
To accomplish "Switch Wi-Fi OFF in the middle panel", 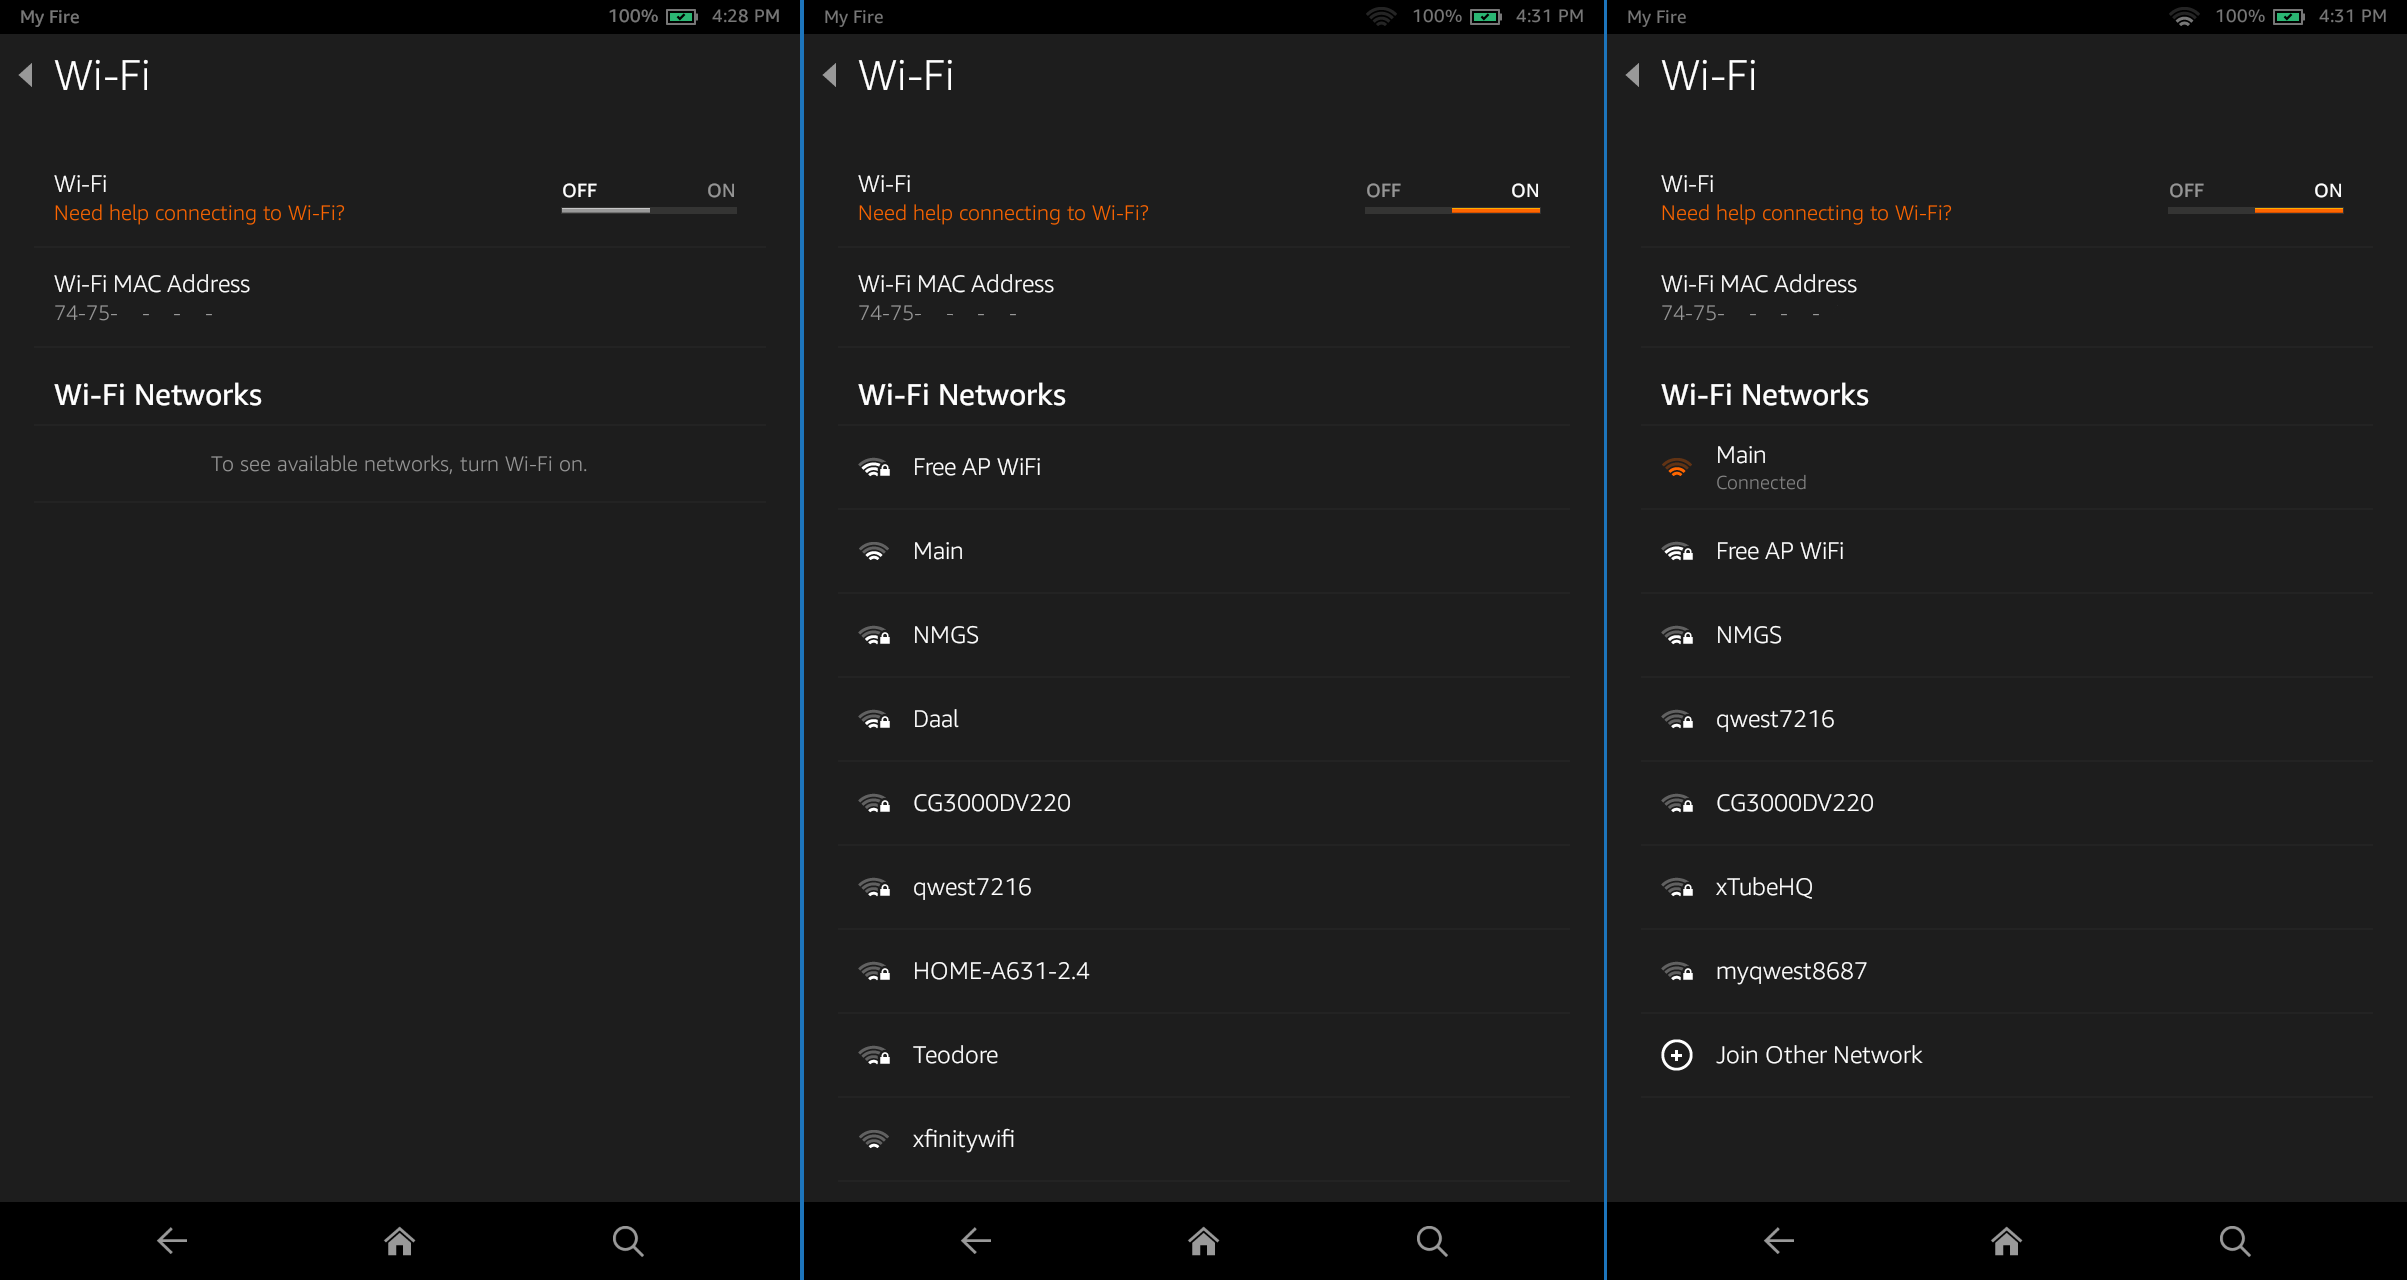I will click(1384, 191).
